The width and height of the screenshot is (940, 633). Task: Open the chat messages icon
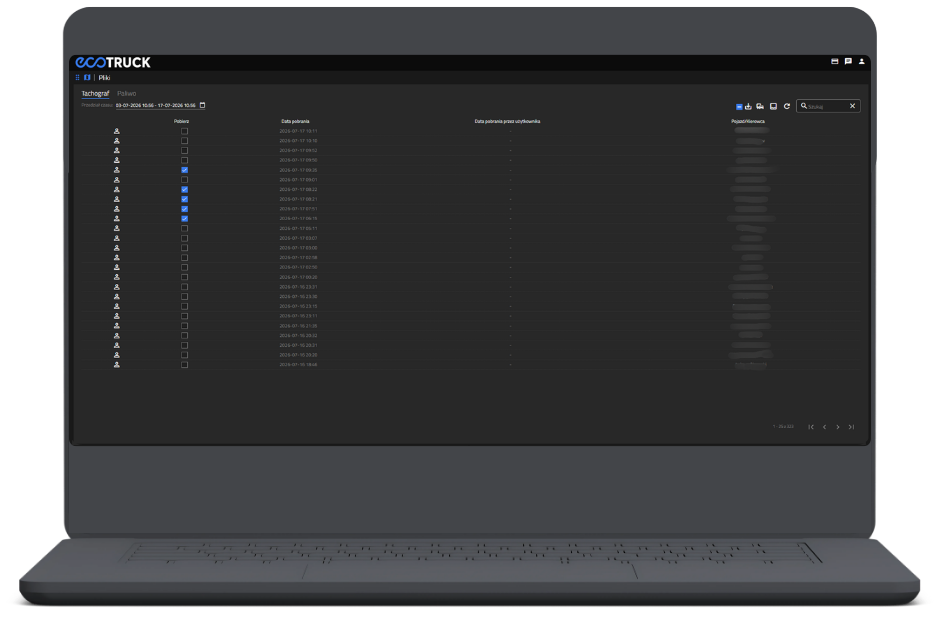point(848,61)
